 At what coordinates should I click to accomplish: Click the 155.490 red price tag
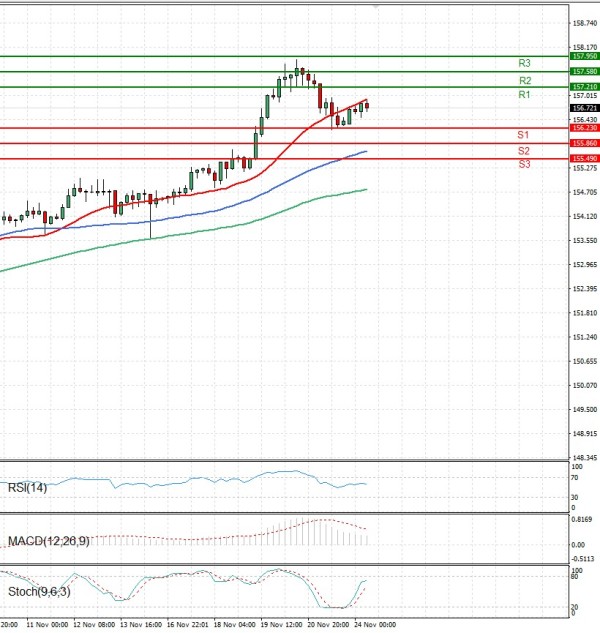pos(584,159)
